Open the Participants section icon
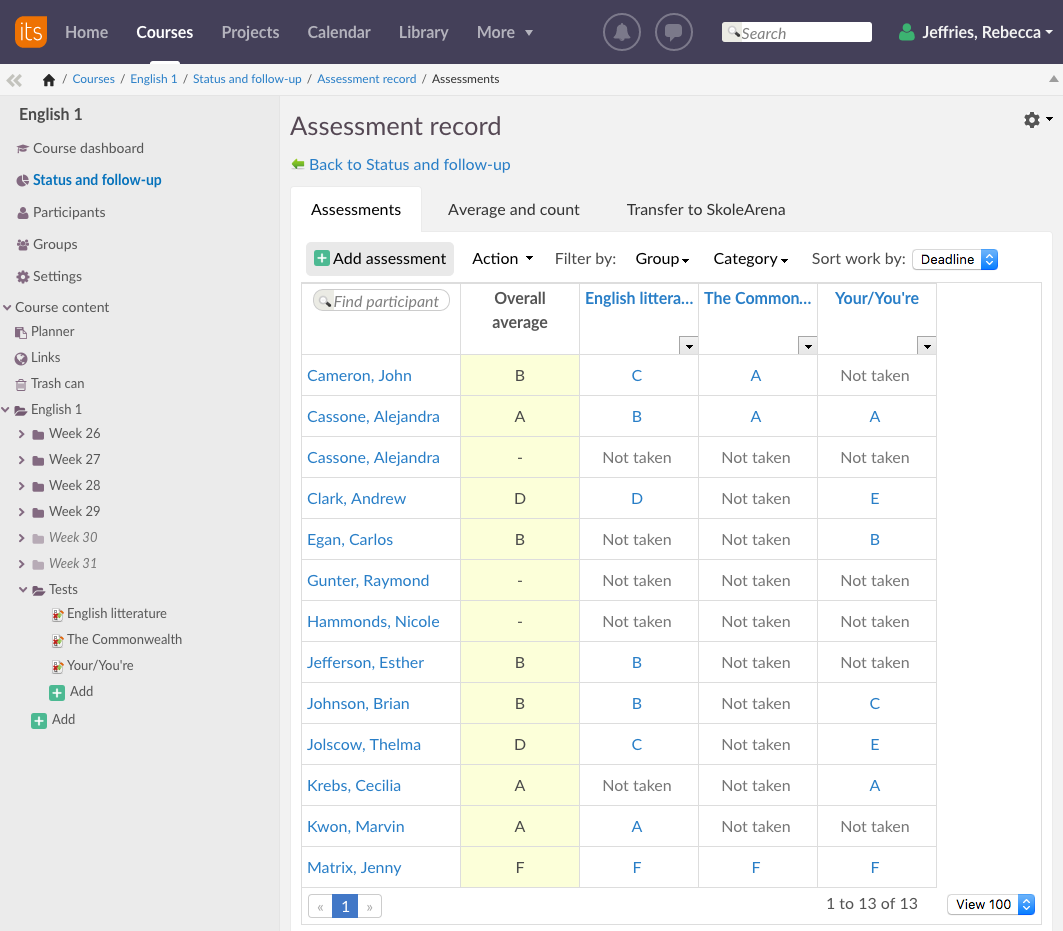The width and height of the screenshot is (1063, 931). click(23, 212)
